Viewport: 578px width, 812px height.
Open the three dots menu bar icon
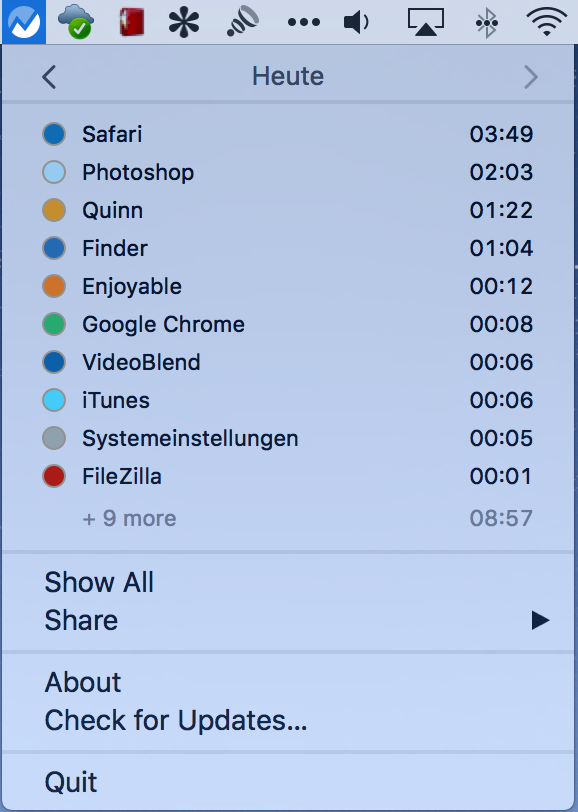tap(304, 22)
